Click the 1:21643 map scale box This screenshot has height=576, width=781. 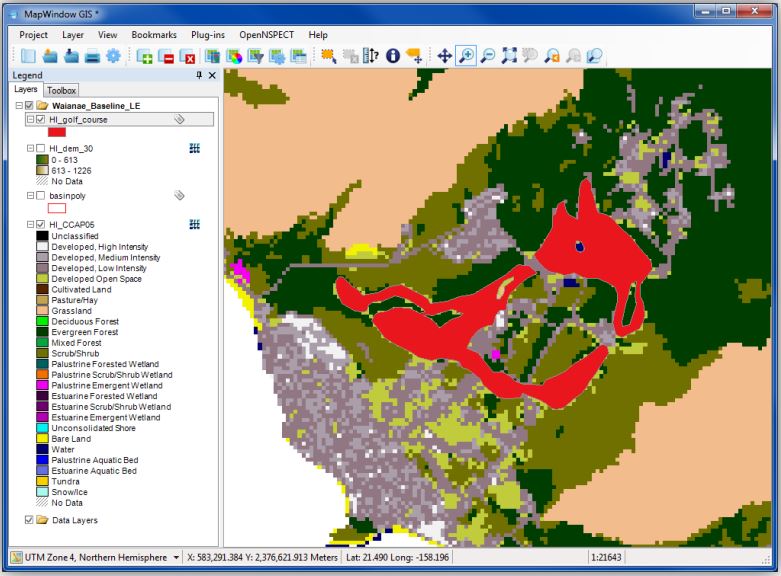(606, 558)
